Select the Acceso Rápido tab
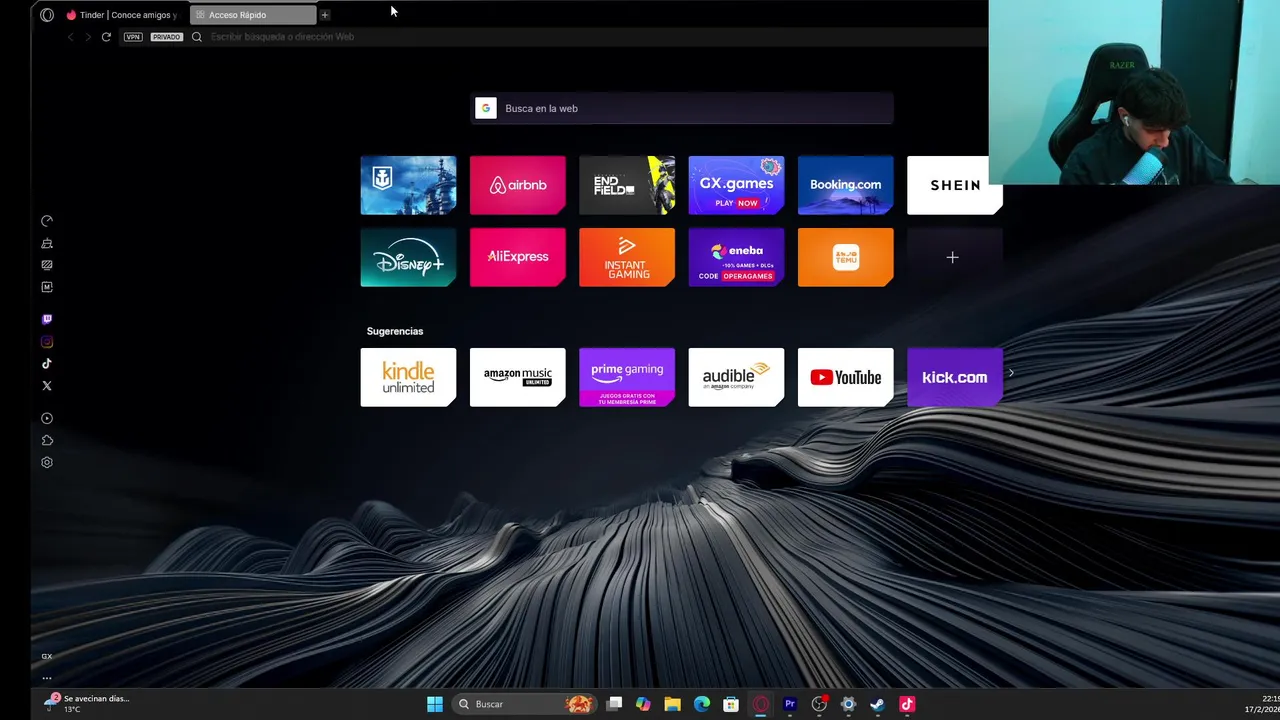1280x720 pixels. tap(253, 15)
